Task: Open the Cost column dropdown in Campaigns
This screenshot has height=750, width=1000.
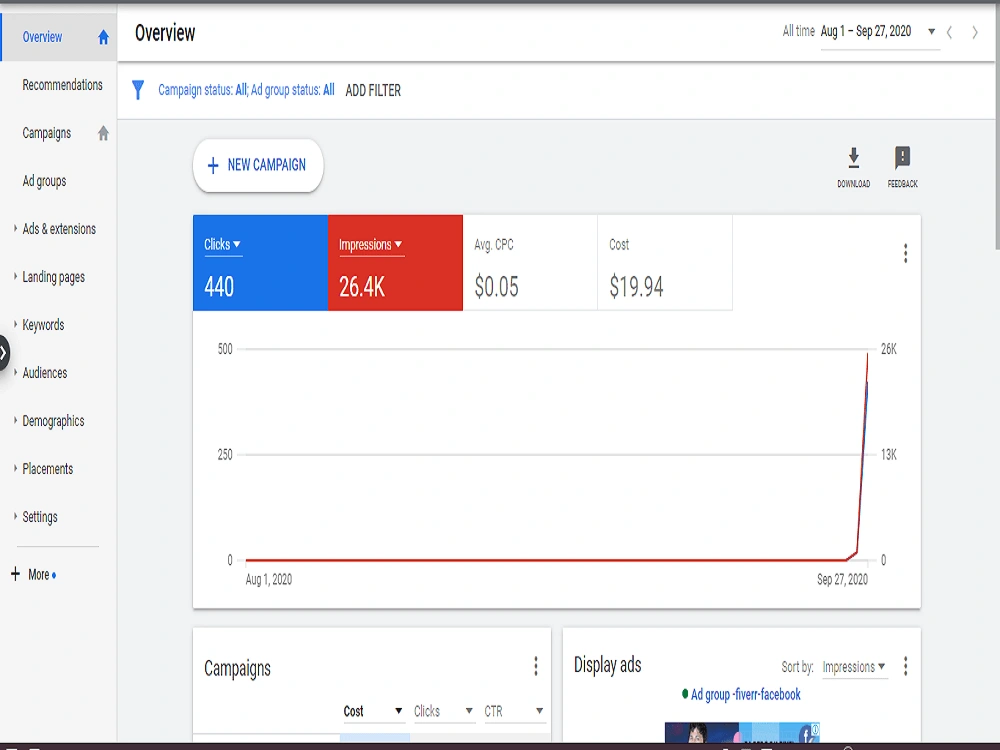Action: pos(373,711)
